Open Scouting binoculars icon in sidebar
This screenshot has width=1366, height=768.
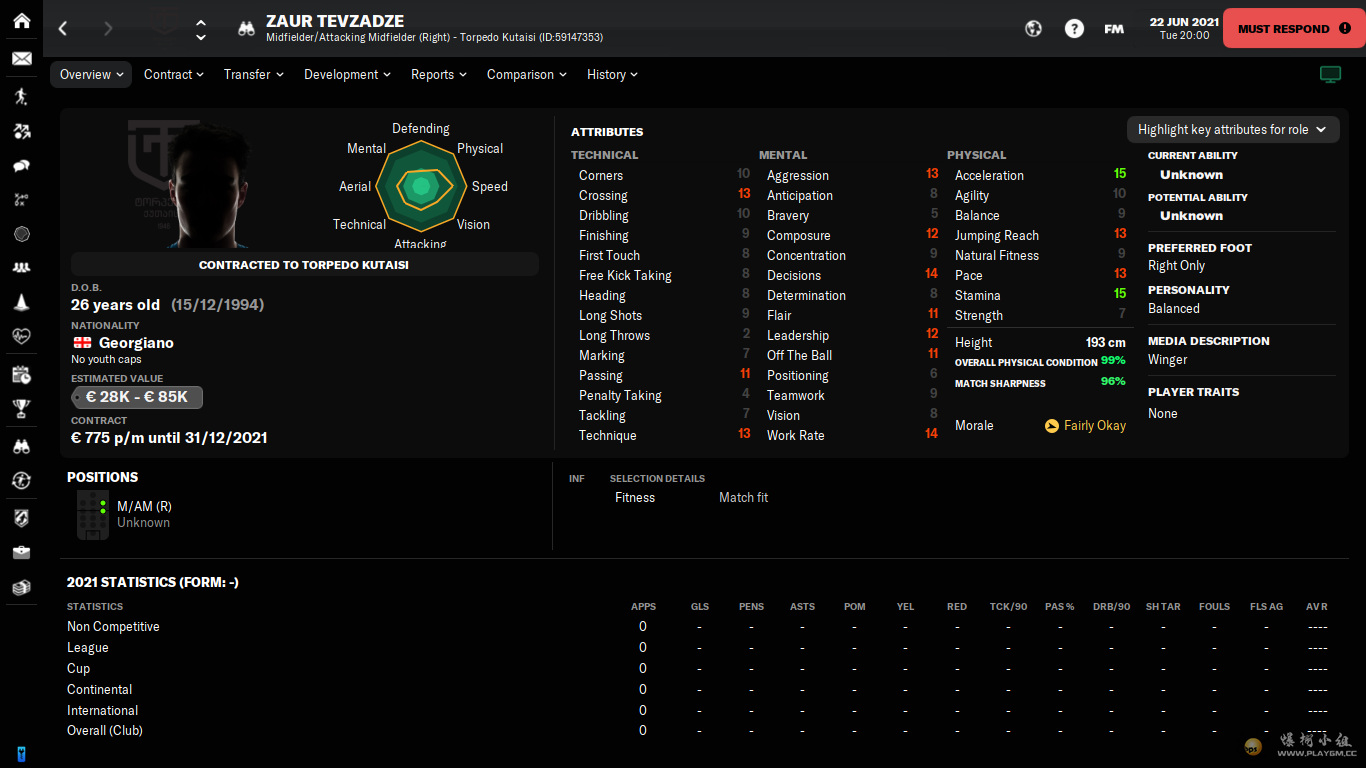(21, 446)
